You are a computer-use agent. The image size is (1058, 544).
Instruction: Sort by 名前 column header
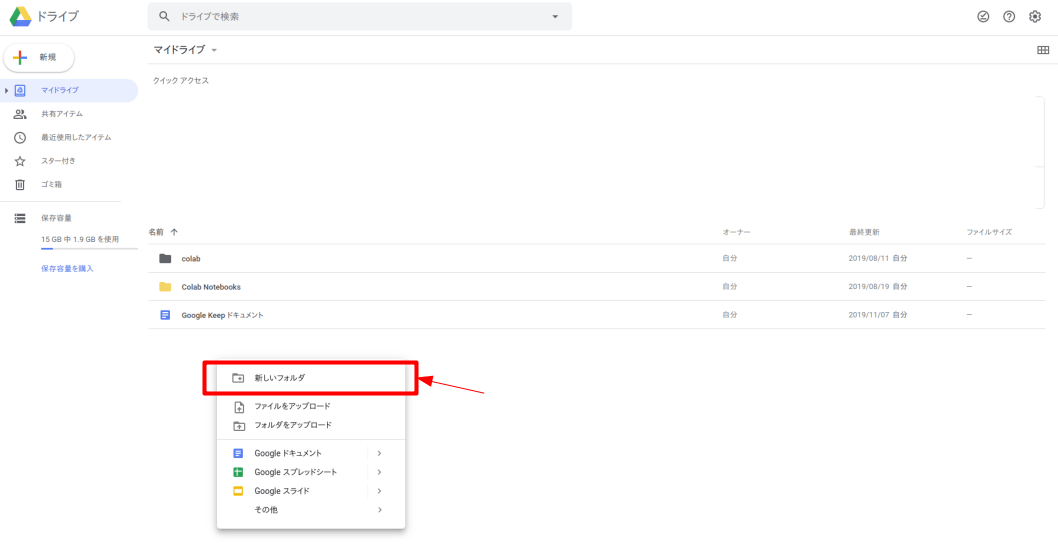[156, 232]
